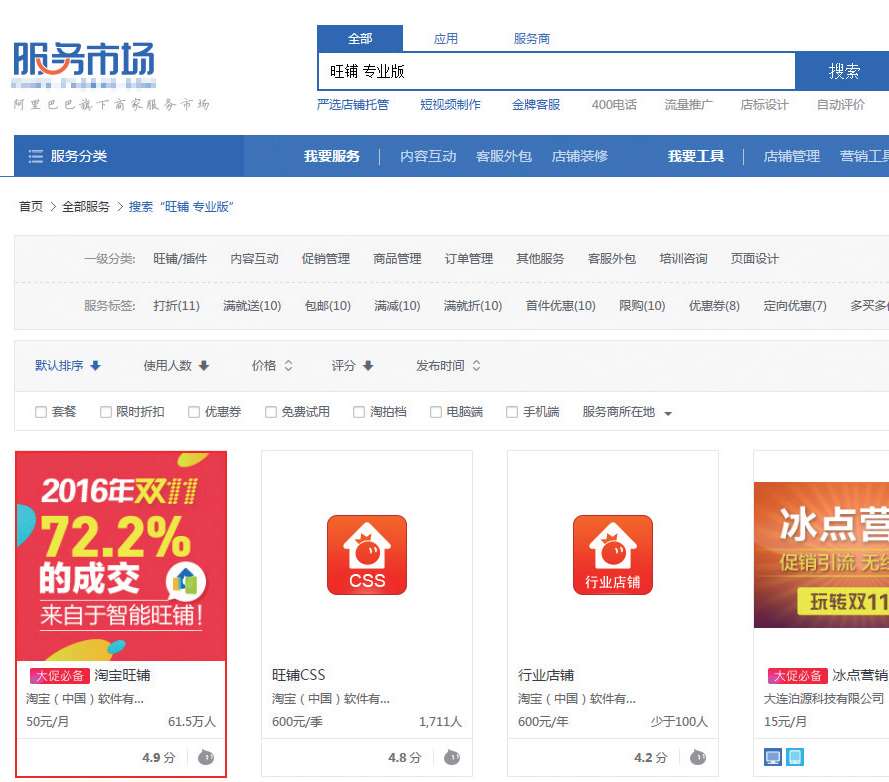Image resolution: width=889 pixels, height=782 pixels.
Task: Click the 旺铺CSS red house icon
Action: [x=366, y=555]
